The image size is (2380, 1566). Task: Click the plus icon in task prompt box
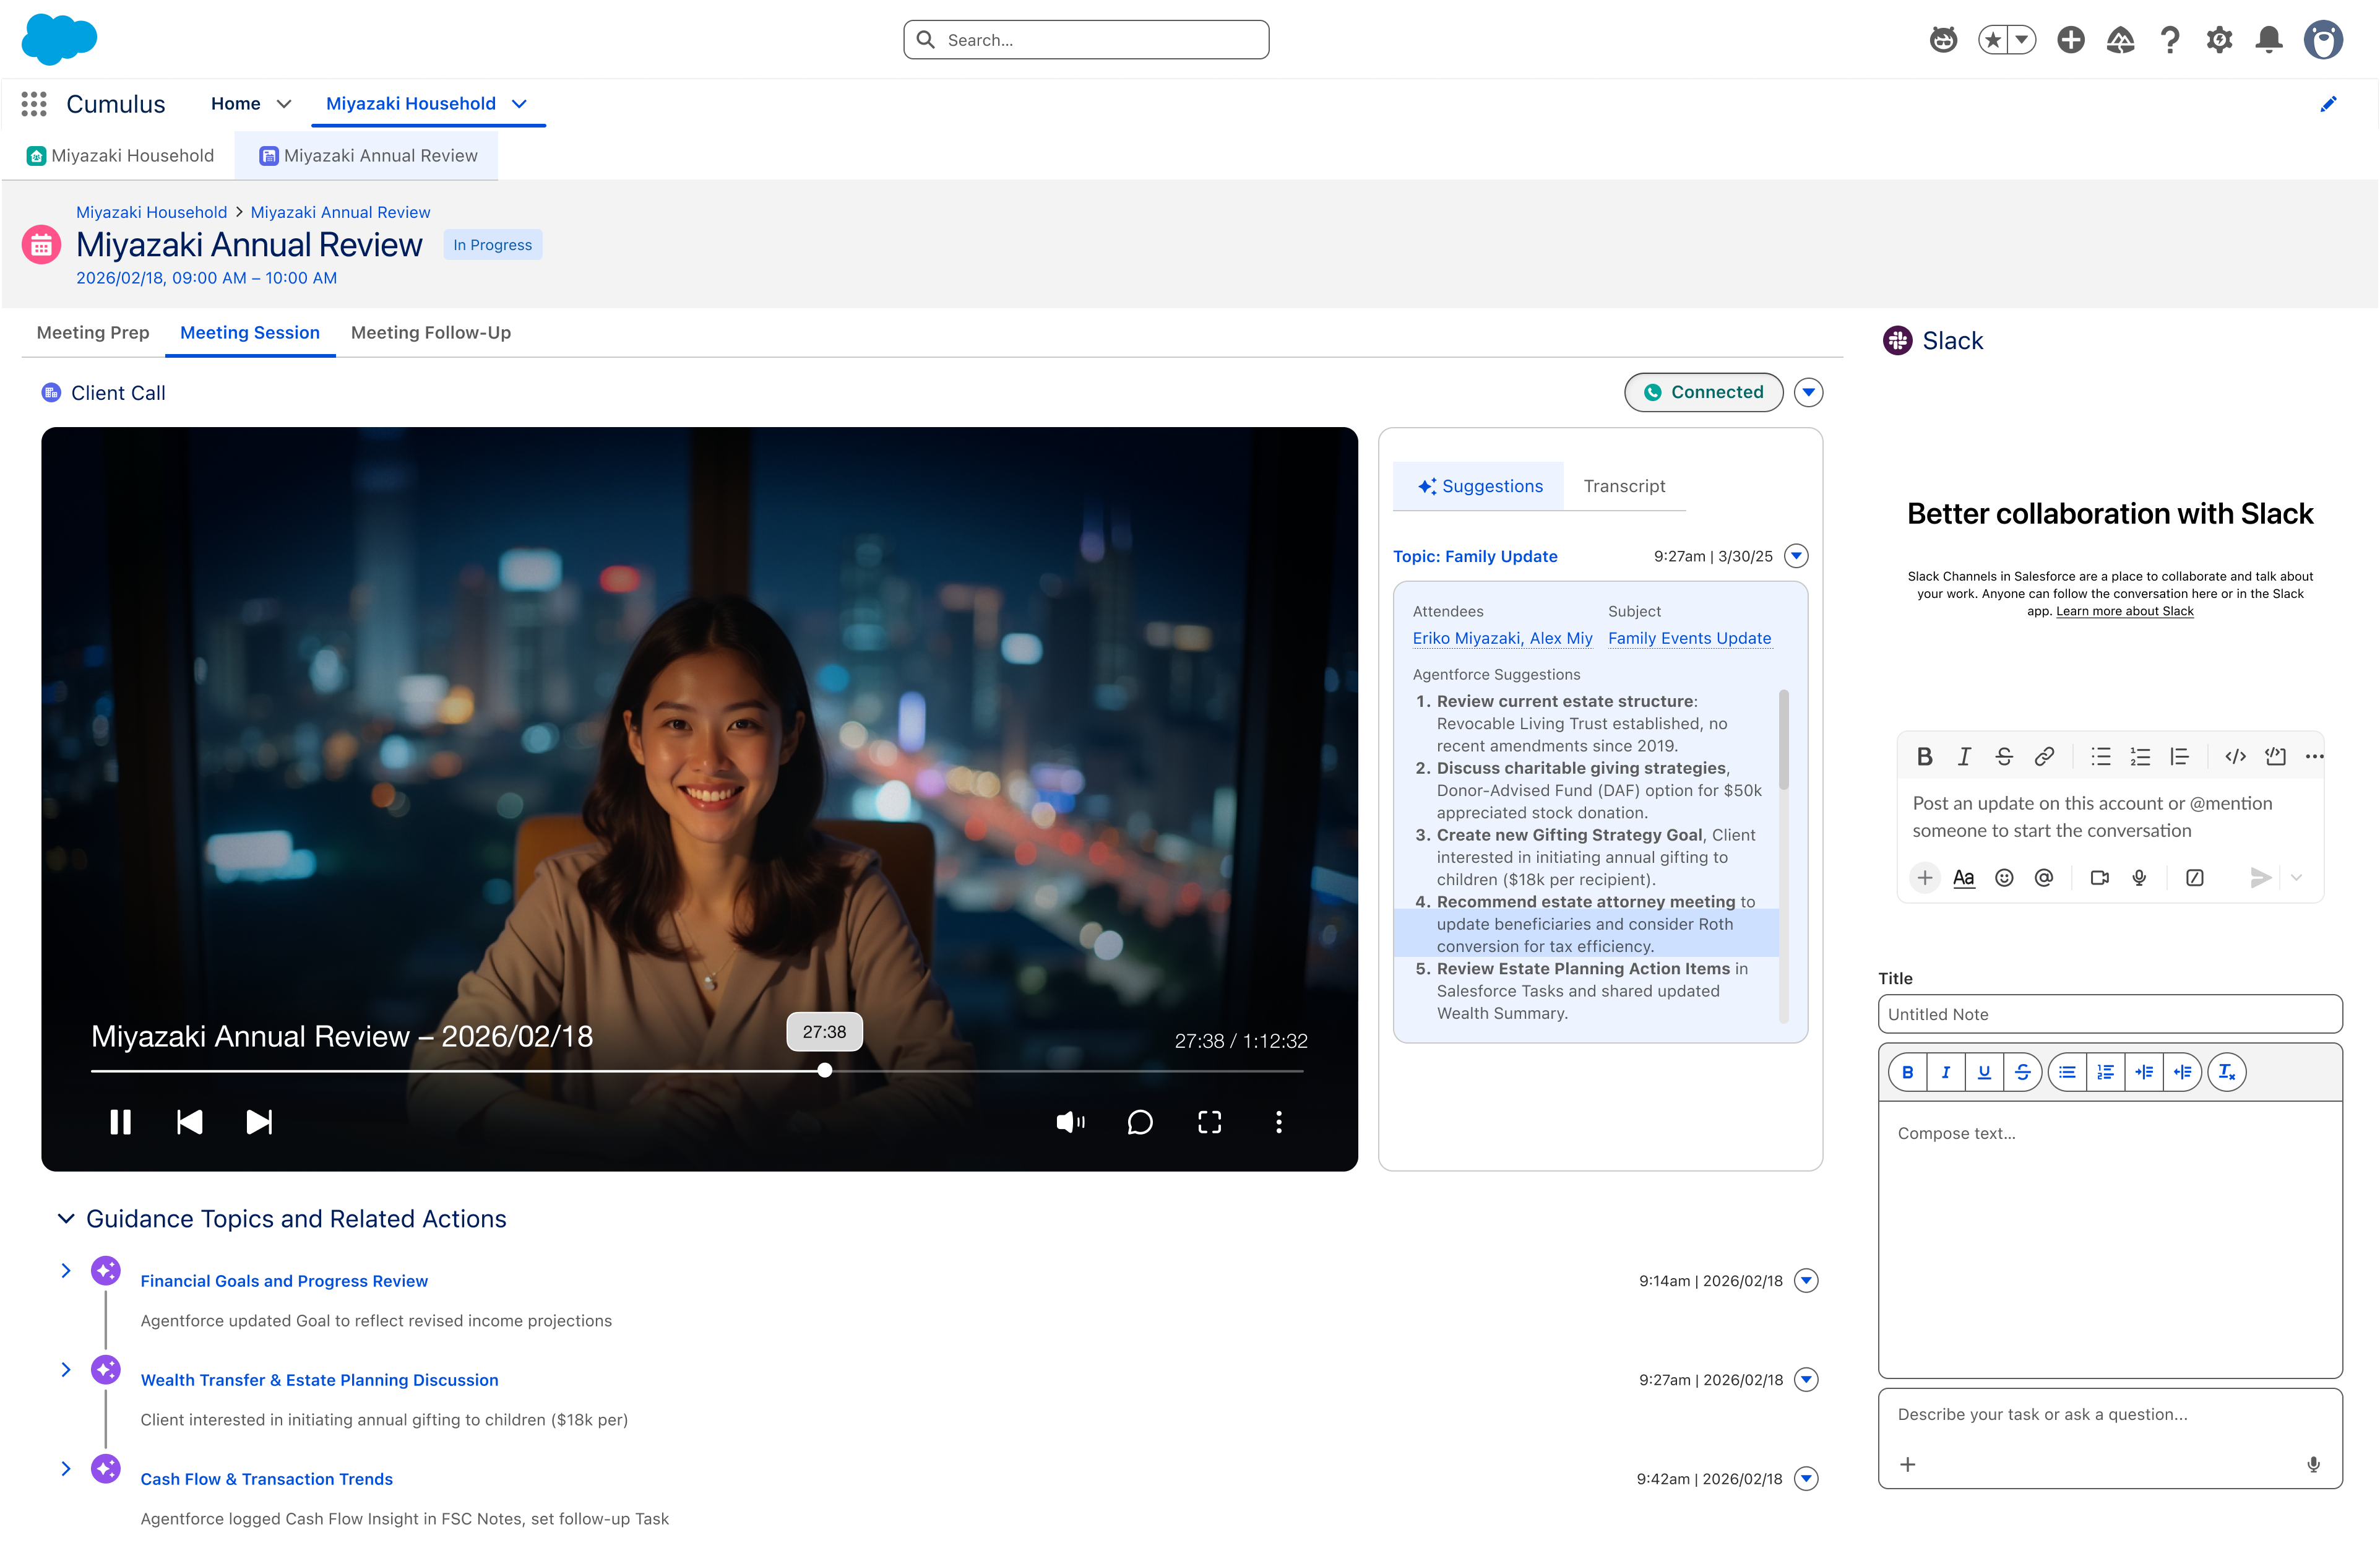[x=1907, y=1464]
